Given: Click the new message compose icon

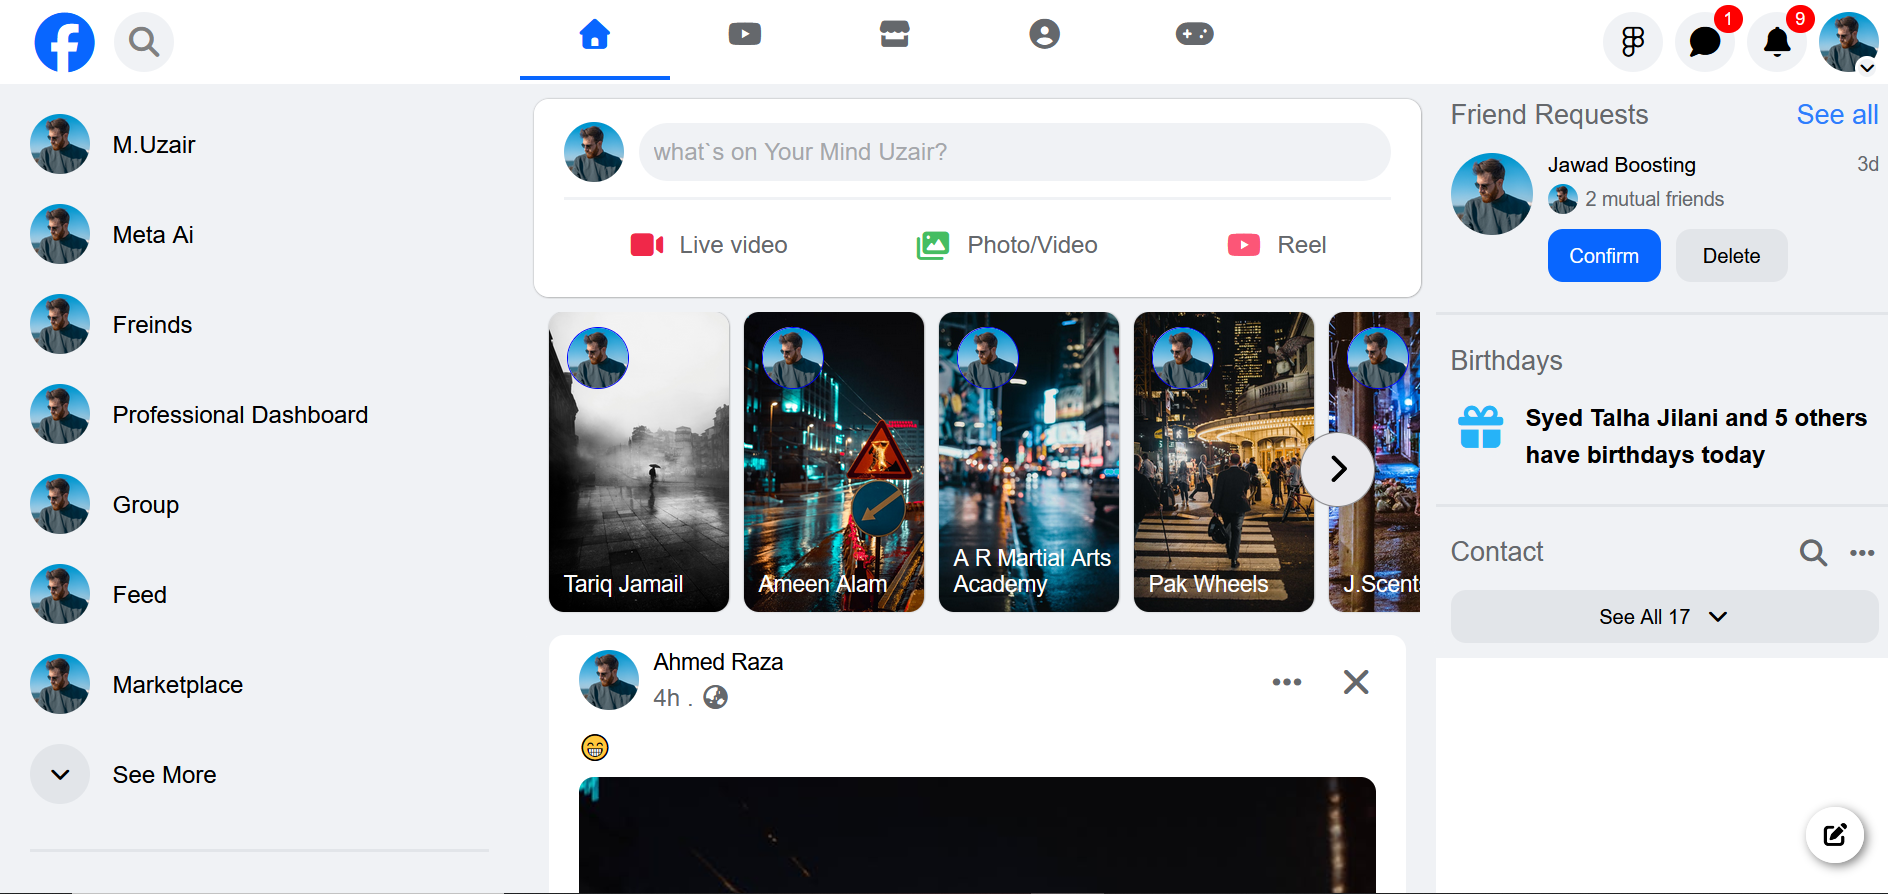Looking at the screenshot, I should 1835,835.
